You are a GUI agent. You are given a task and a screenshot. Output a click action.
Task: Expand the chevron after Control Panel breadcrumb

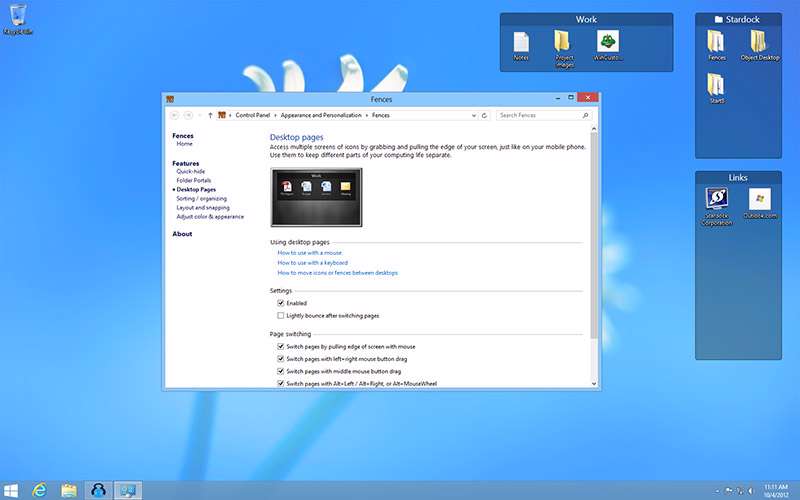275,115
